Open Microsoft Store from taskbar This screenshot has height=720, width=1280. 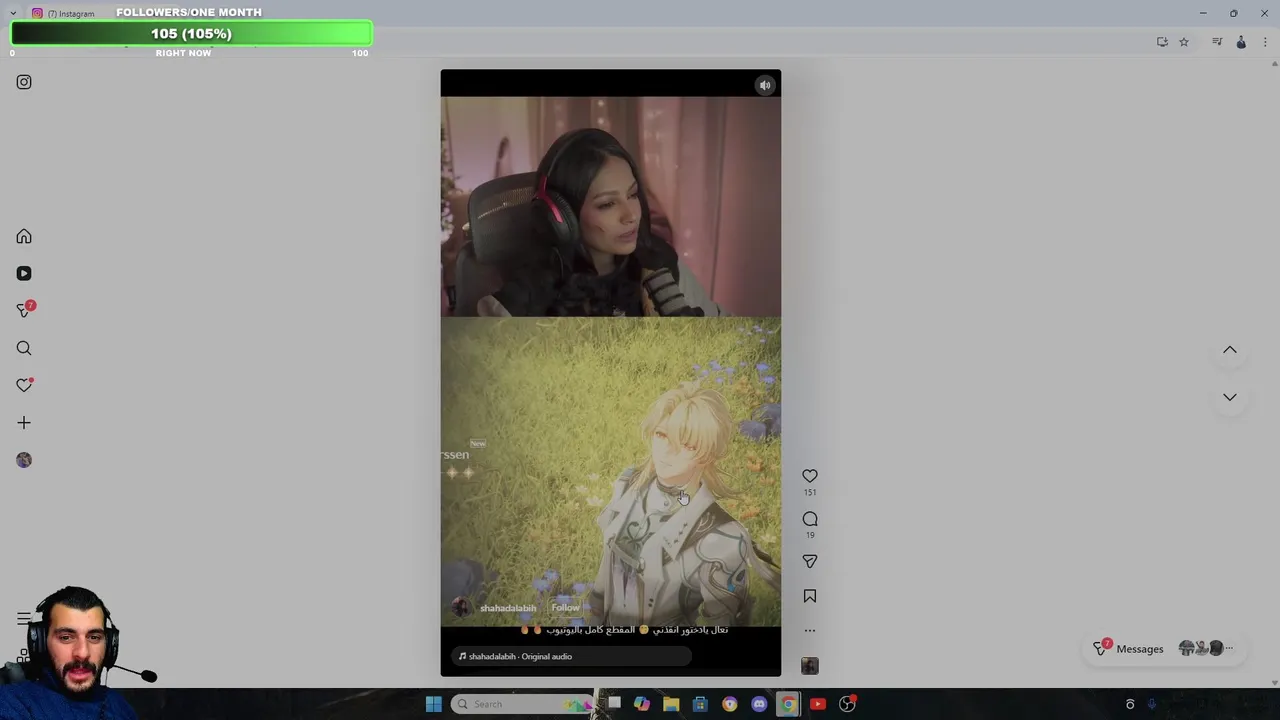(700, 704)
